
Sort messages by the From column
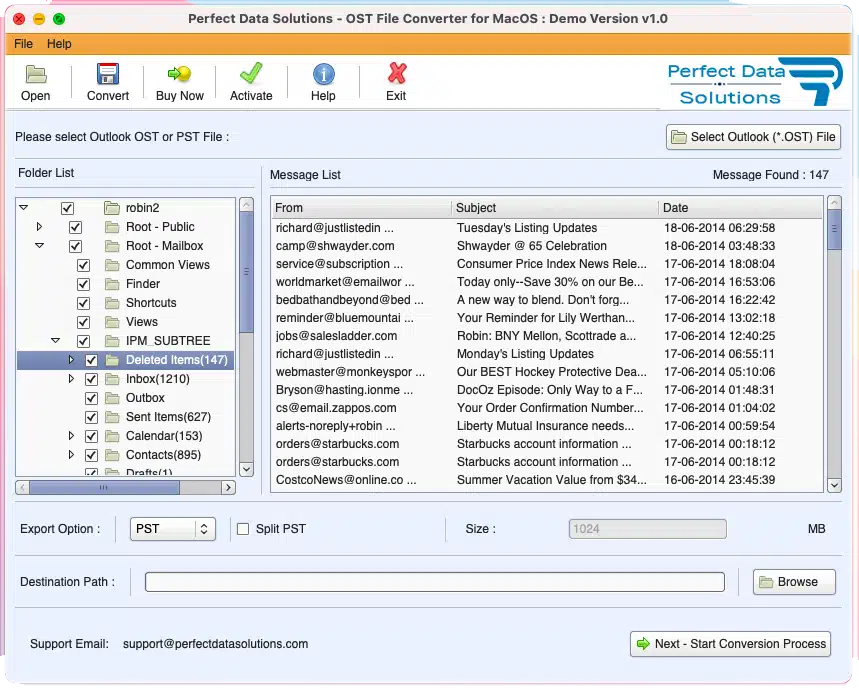(362, 208)
